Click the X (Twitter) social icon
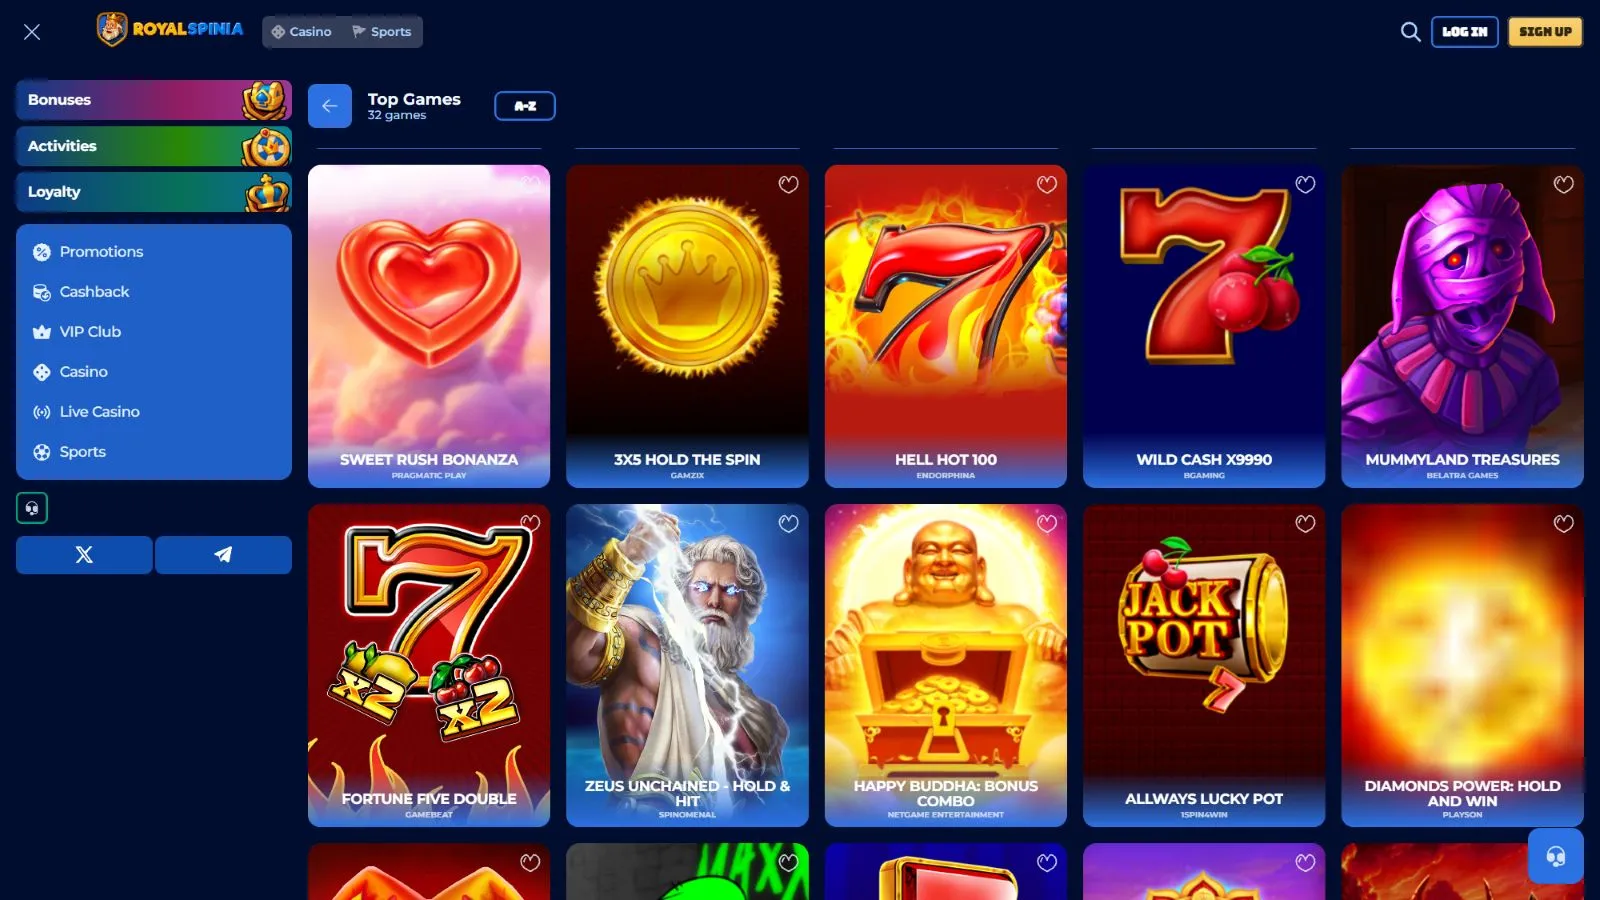This screenshot has height=900, width=1600. coord(84,555)
